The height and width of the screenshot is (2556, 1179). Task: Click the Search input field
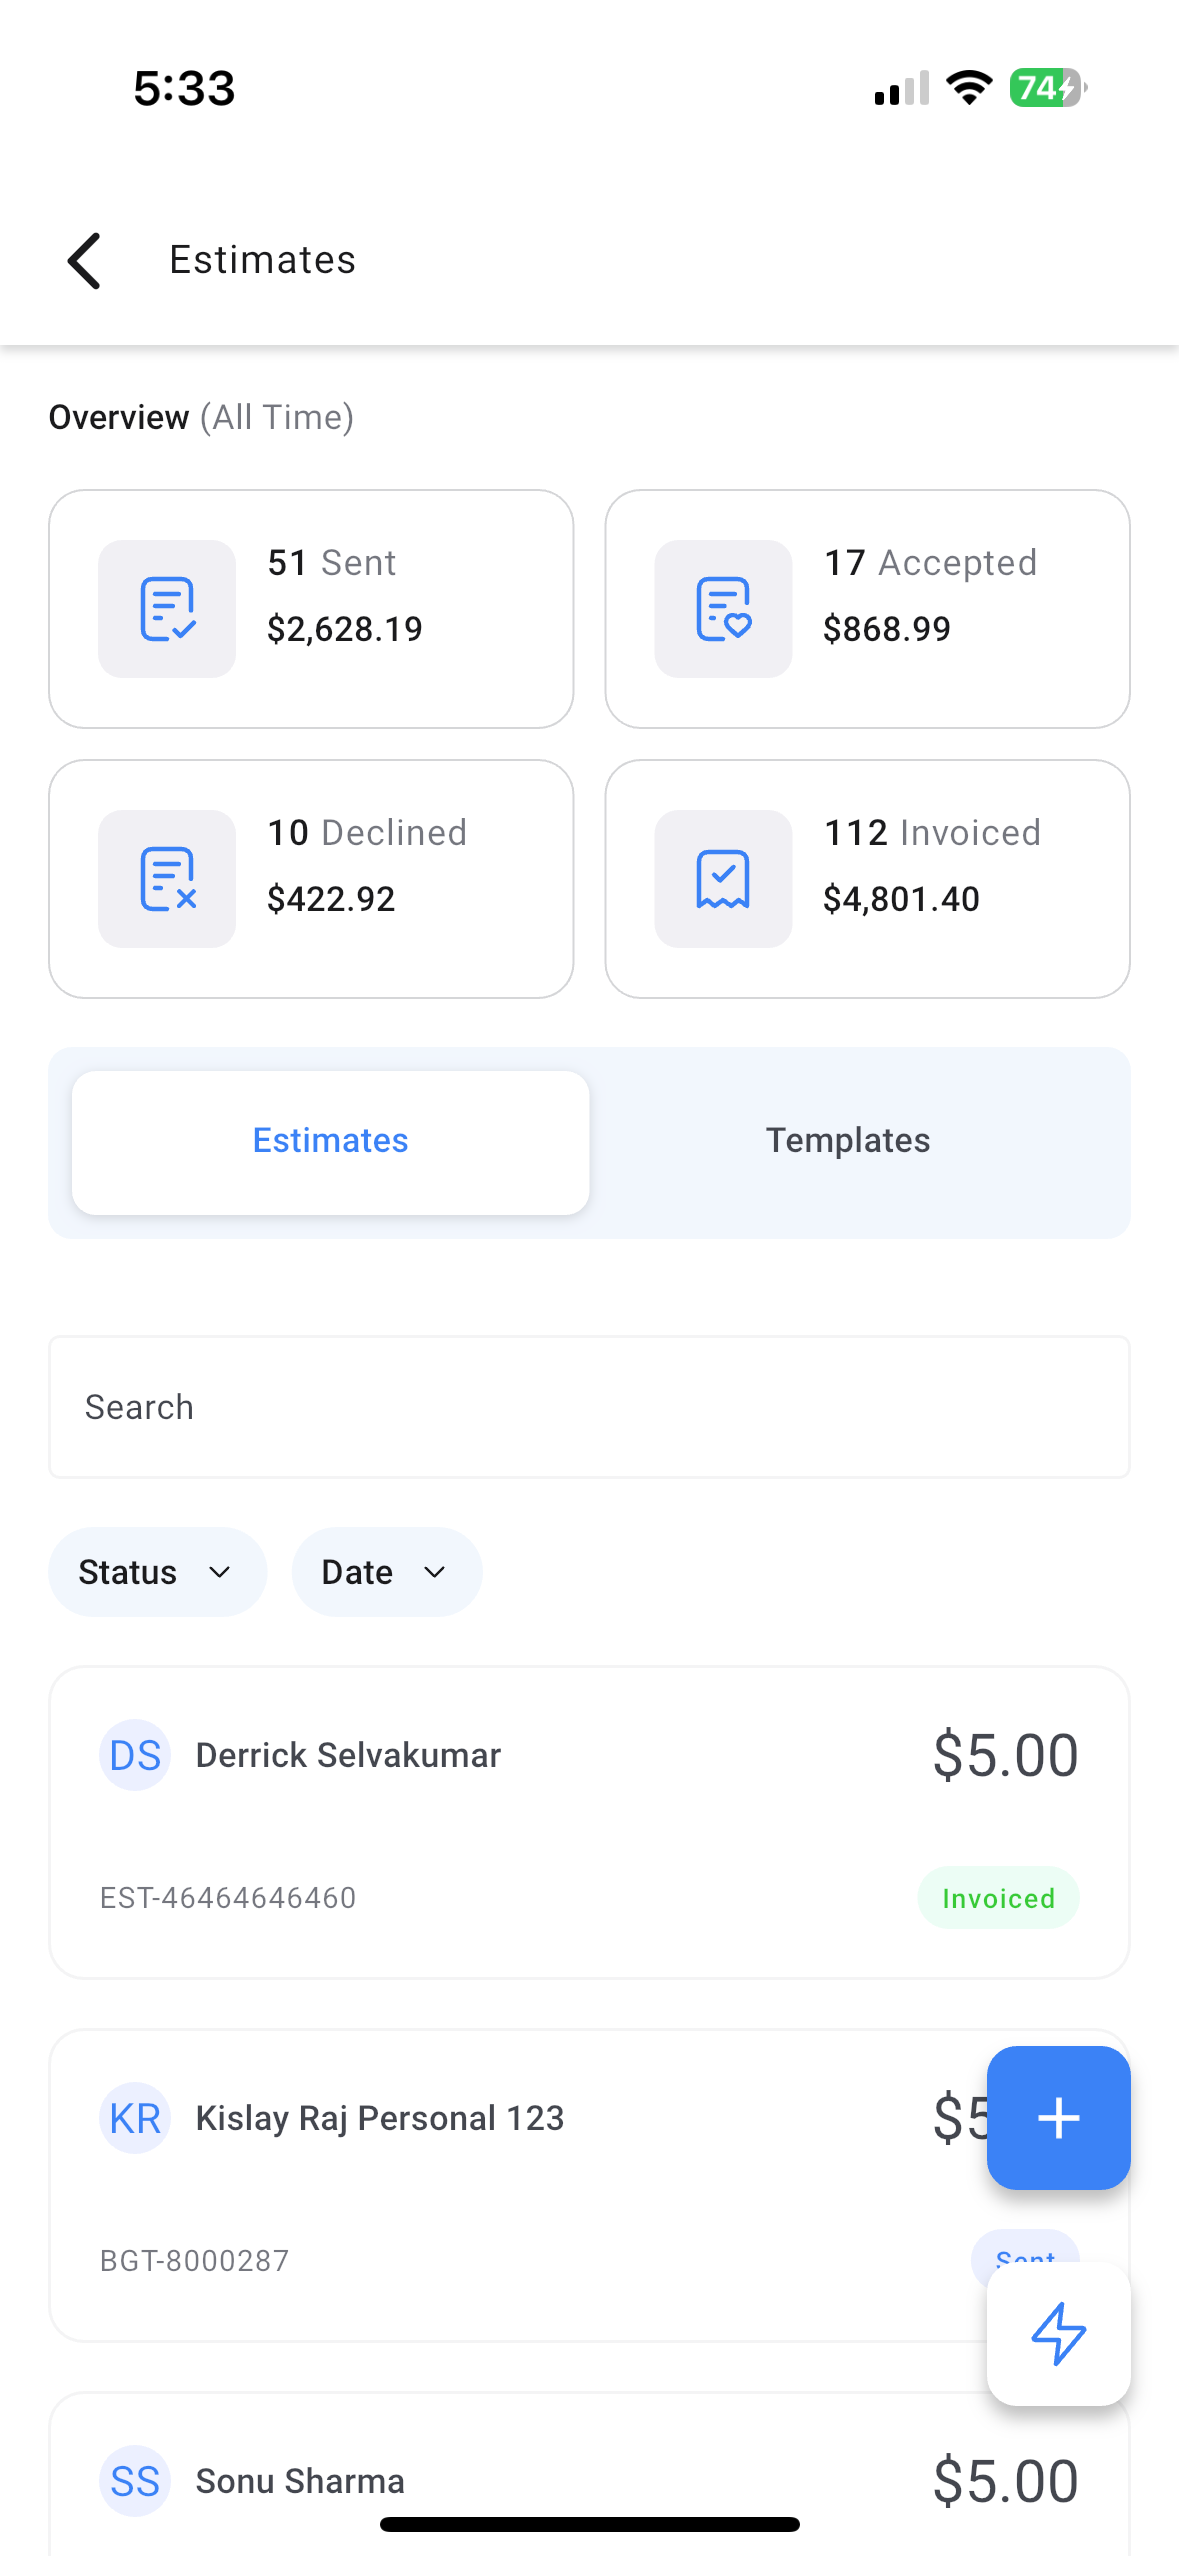pyautogui.click(x=589, y=1407)
